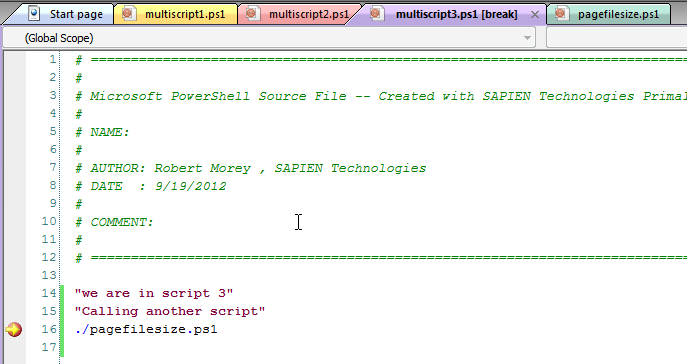
Task: Switch to the Start page tab
Action: tap(66, 14)
